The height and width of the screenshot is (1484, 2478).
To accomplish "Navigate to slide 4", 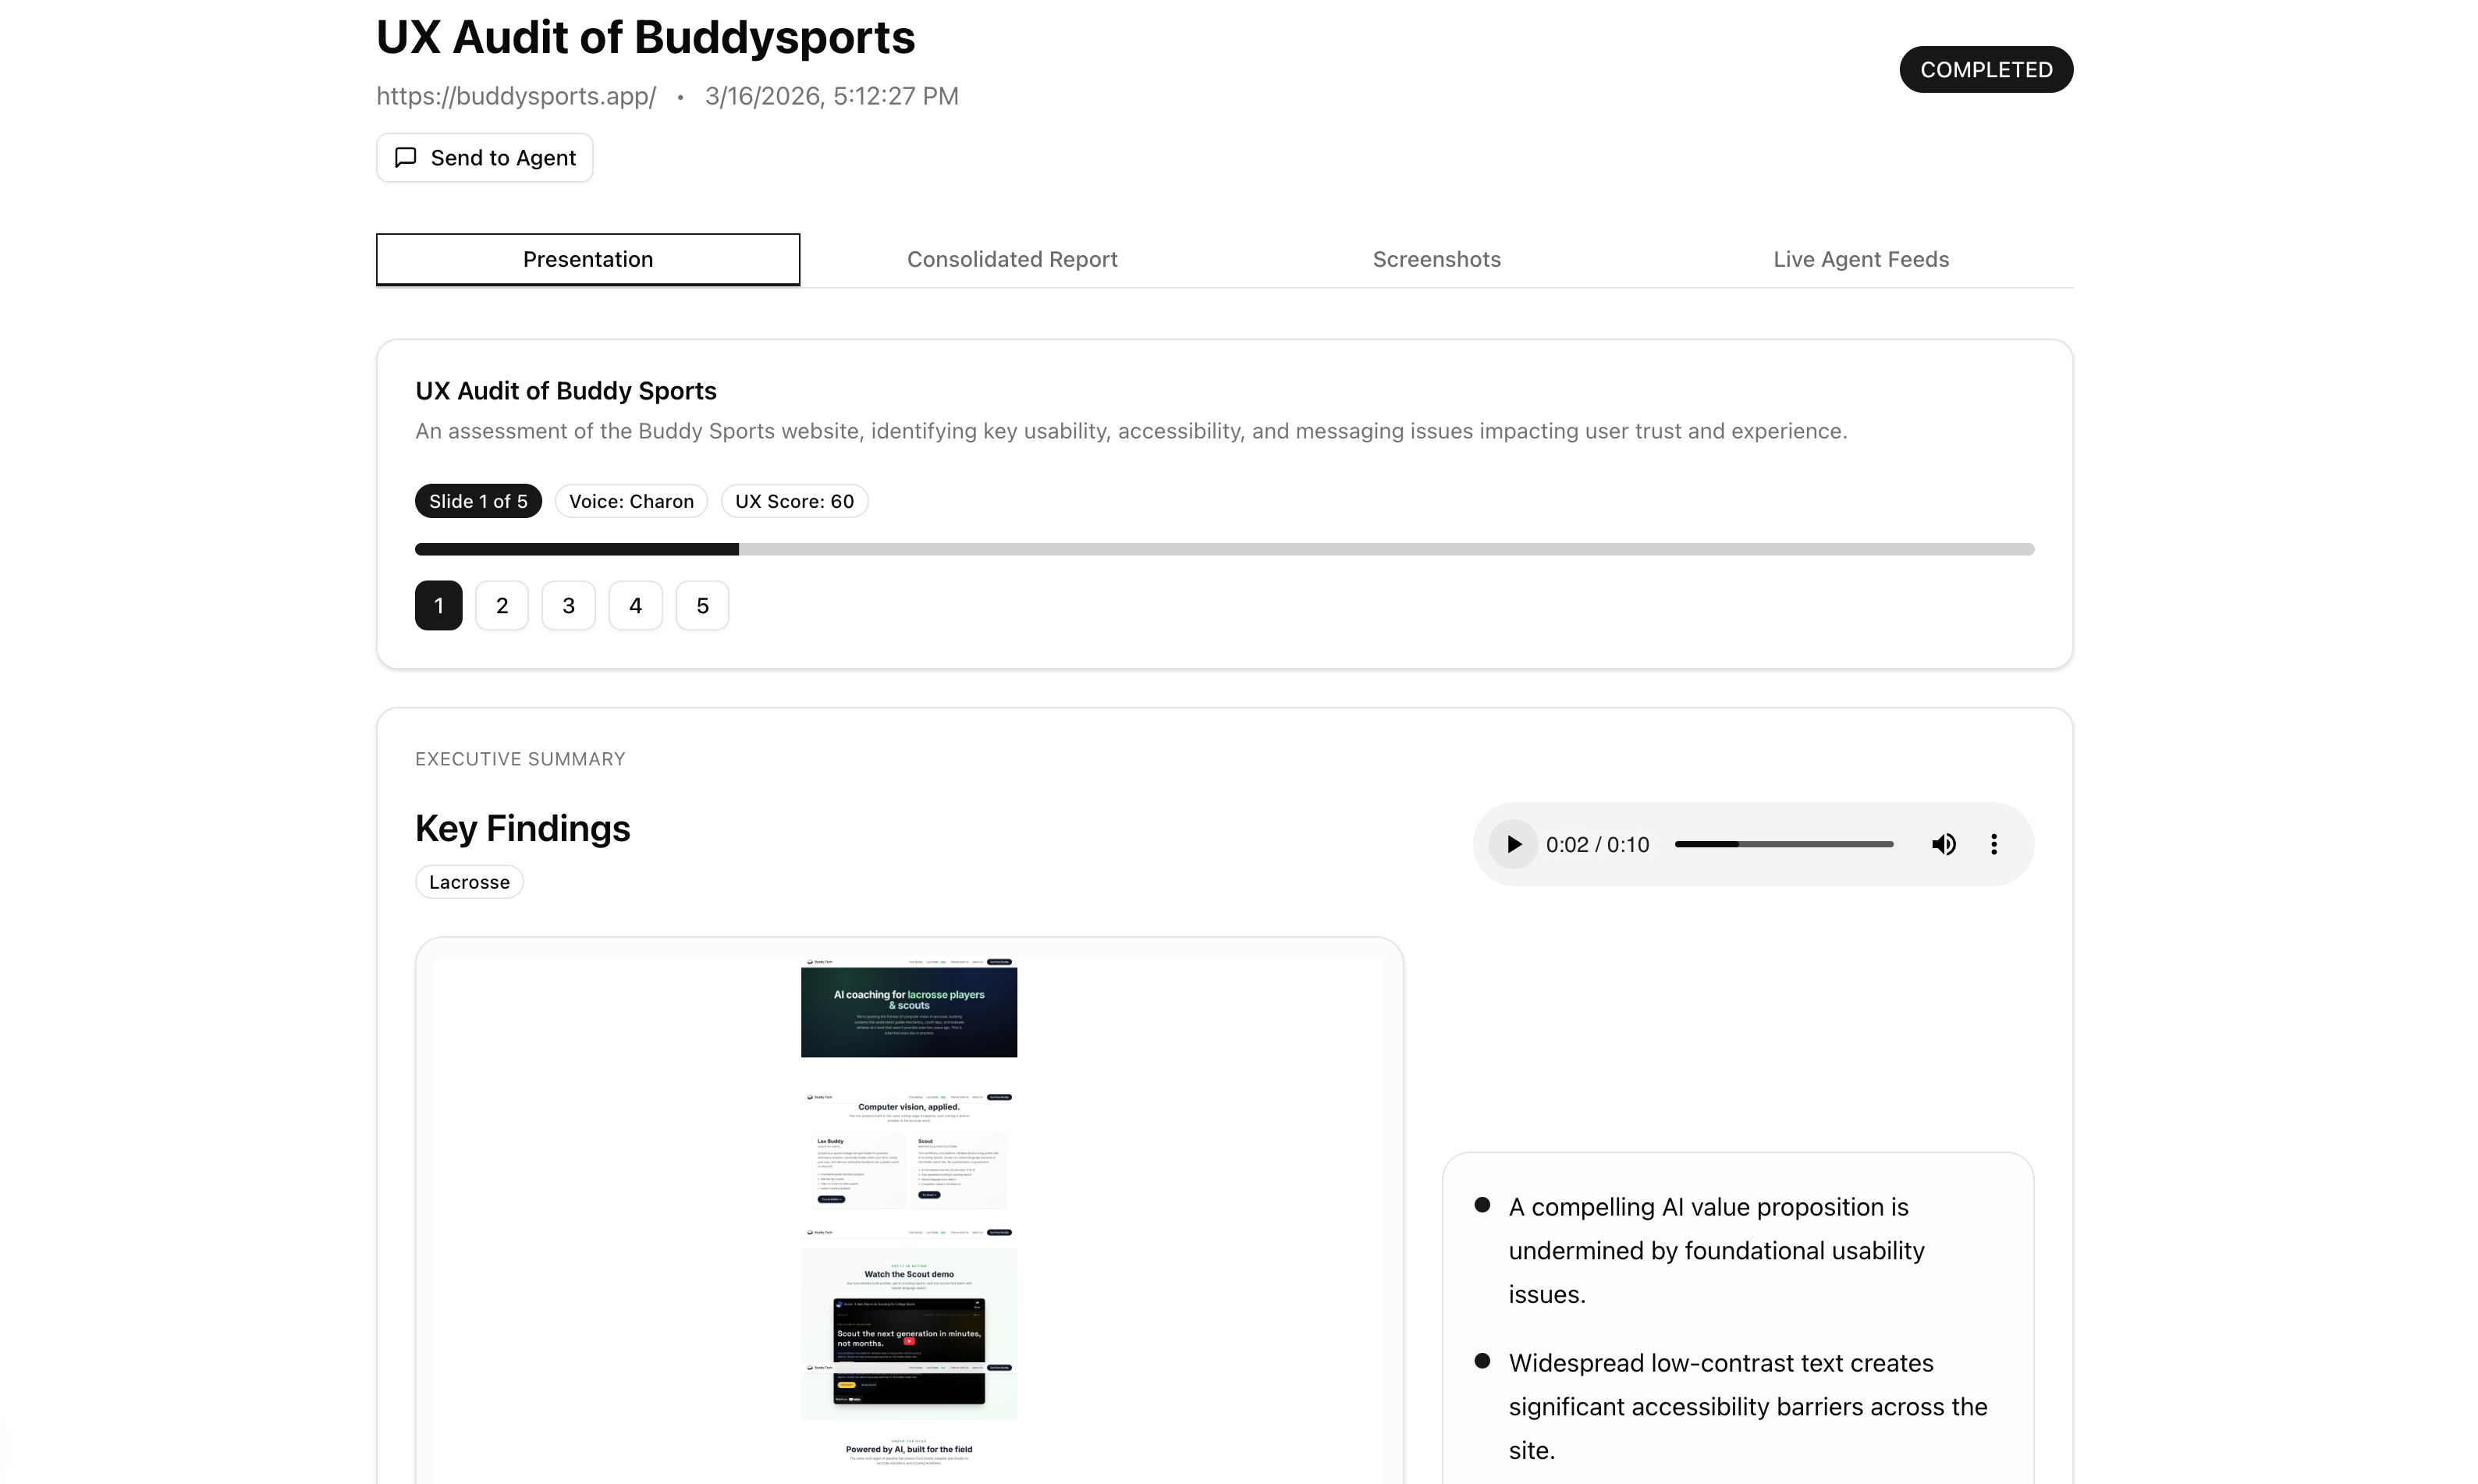I will tap(635, 605).
